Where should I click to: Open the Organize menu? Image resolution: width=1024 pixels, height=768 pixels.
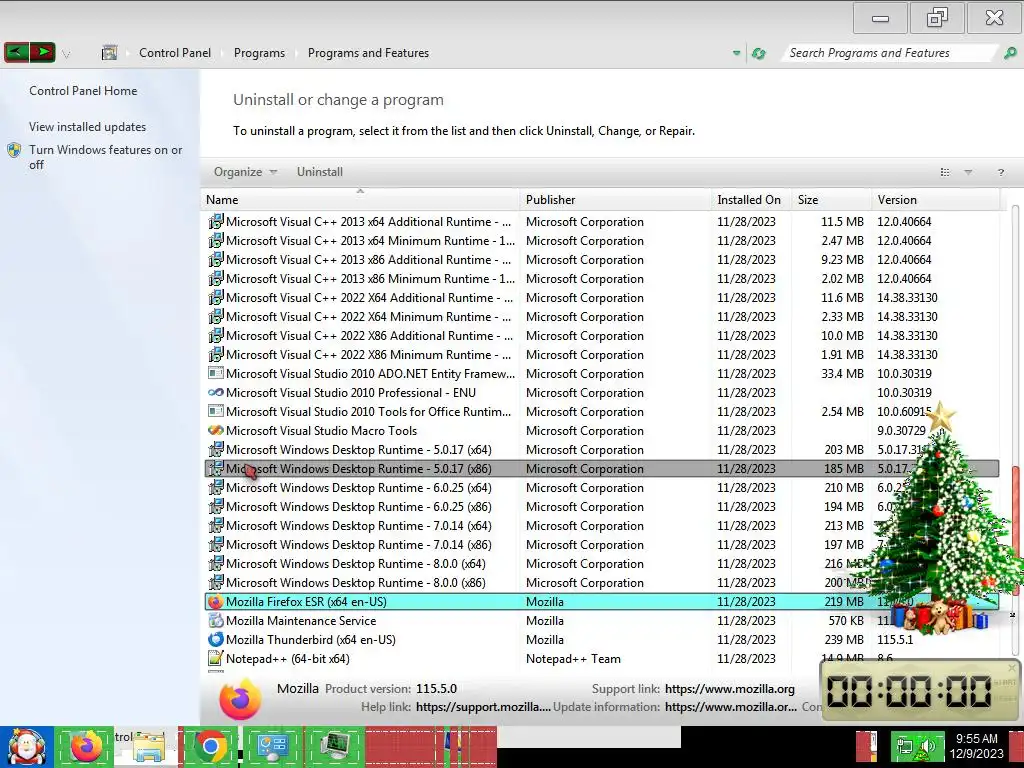click(246, 172)
